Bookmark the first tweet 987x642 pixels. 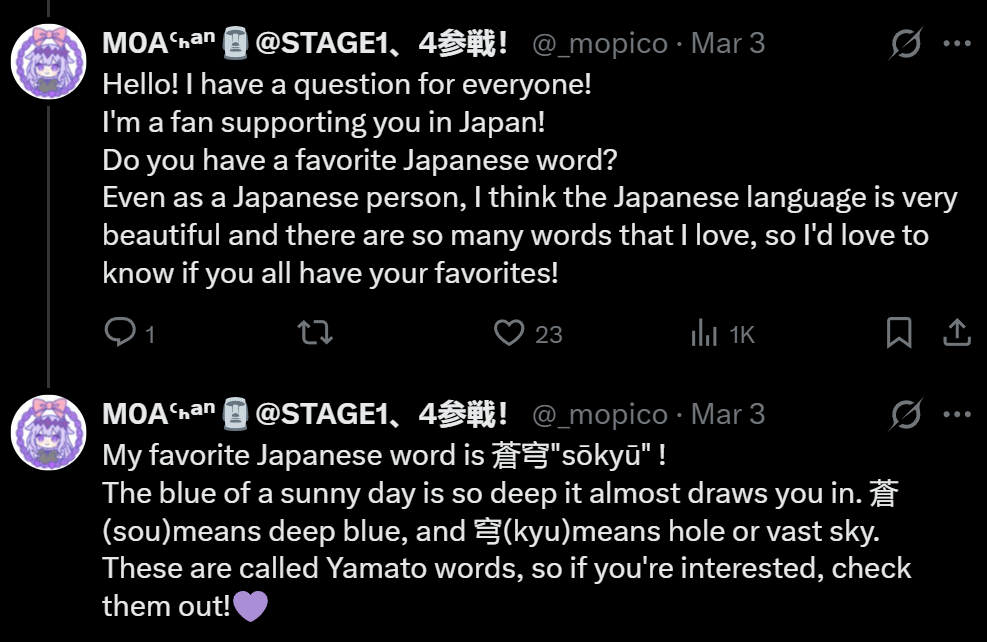[x=899, y=332]
